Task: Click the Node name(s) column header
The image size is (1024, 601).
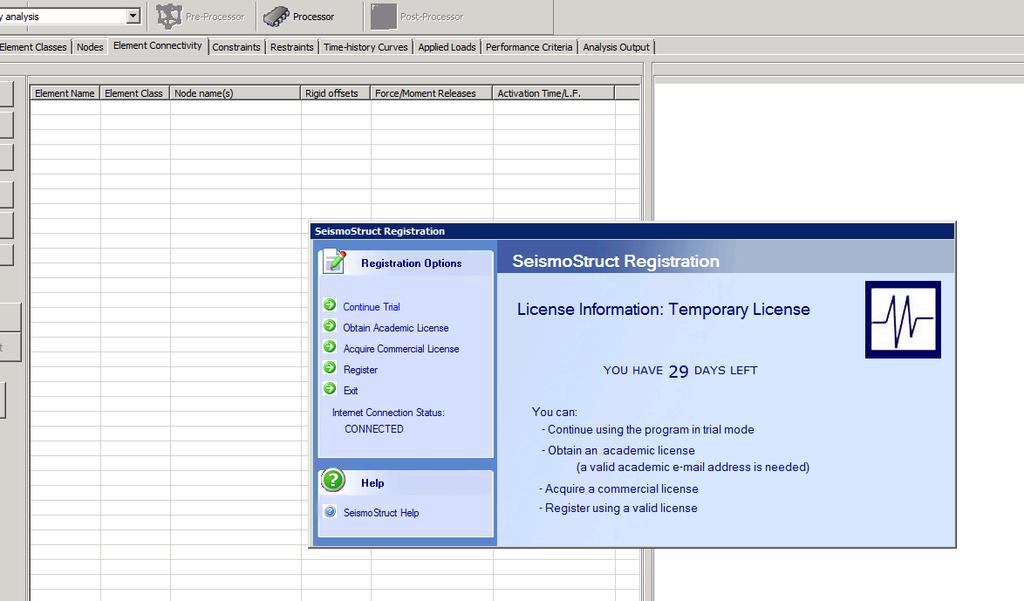Action: tap(235, 93)
